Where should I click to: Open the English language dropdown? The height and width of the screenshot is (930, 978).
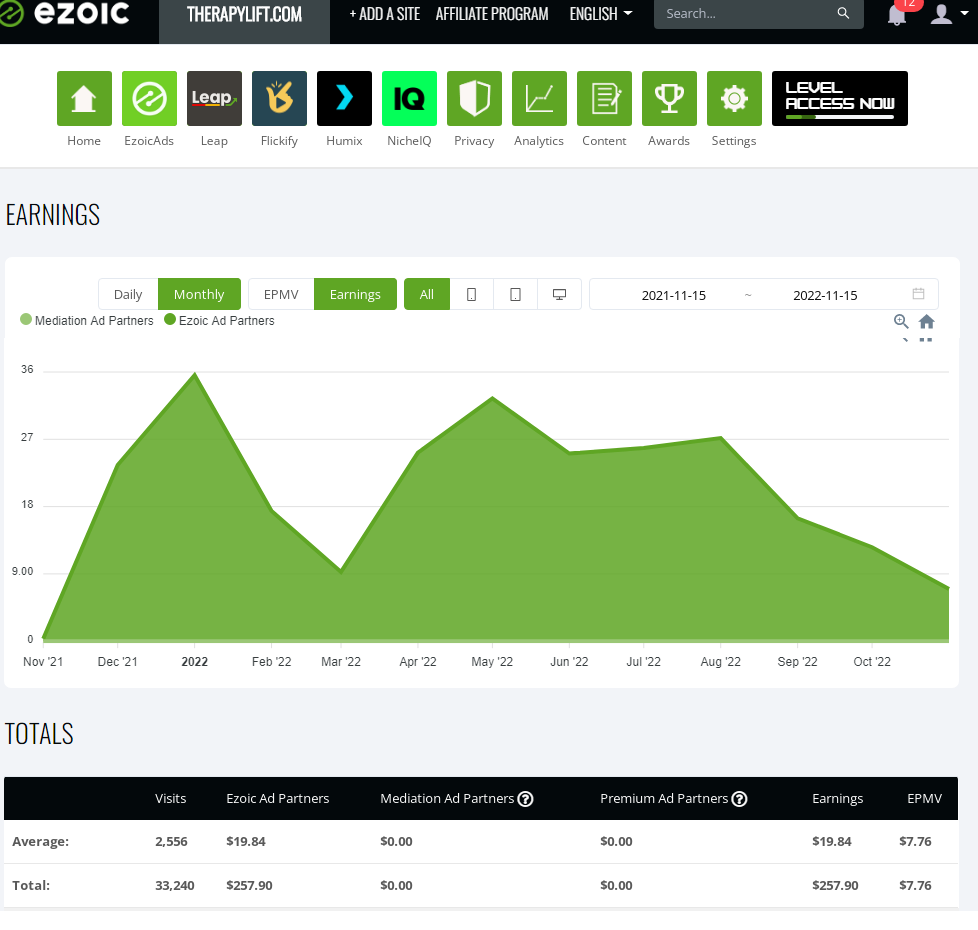(x=601, y=14)
